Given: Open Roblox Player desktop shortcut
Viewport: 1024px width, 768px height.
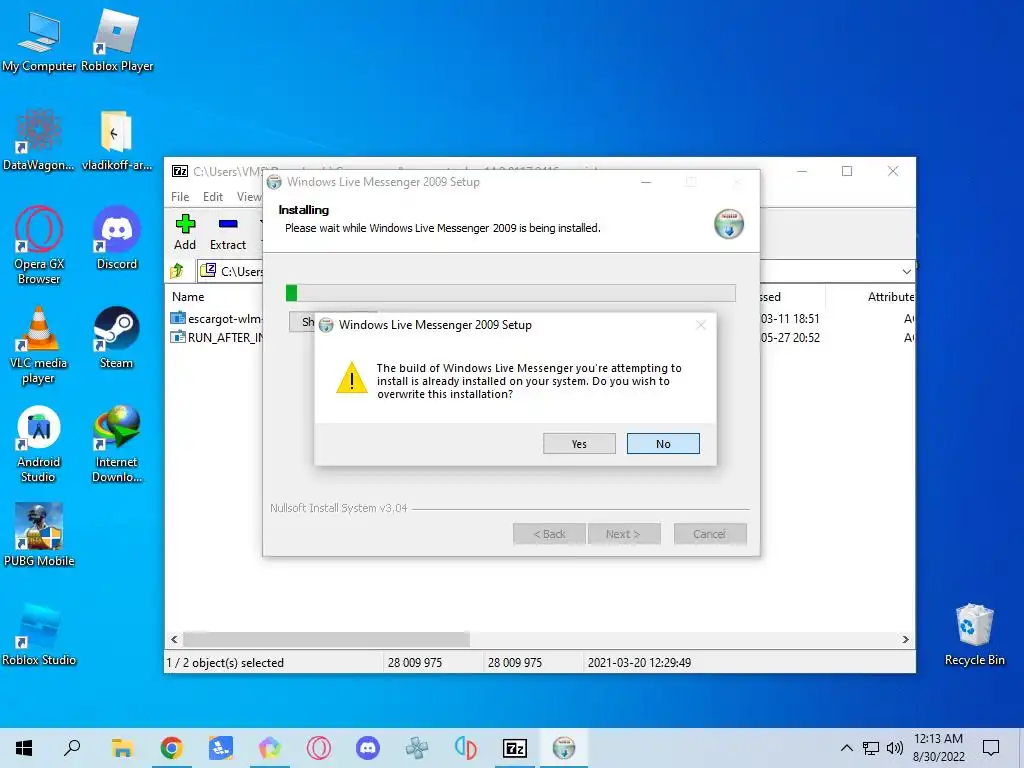Looking at the screenshot, I should point(117,41).
